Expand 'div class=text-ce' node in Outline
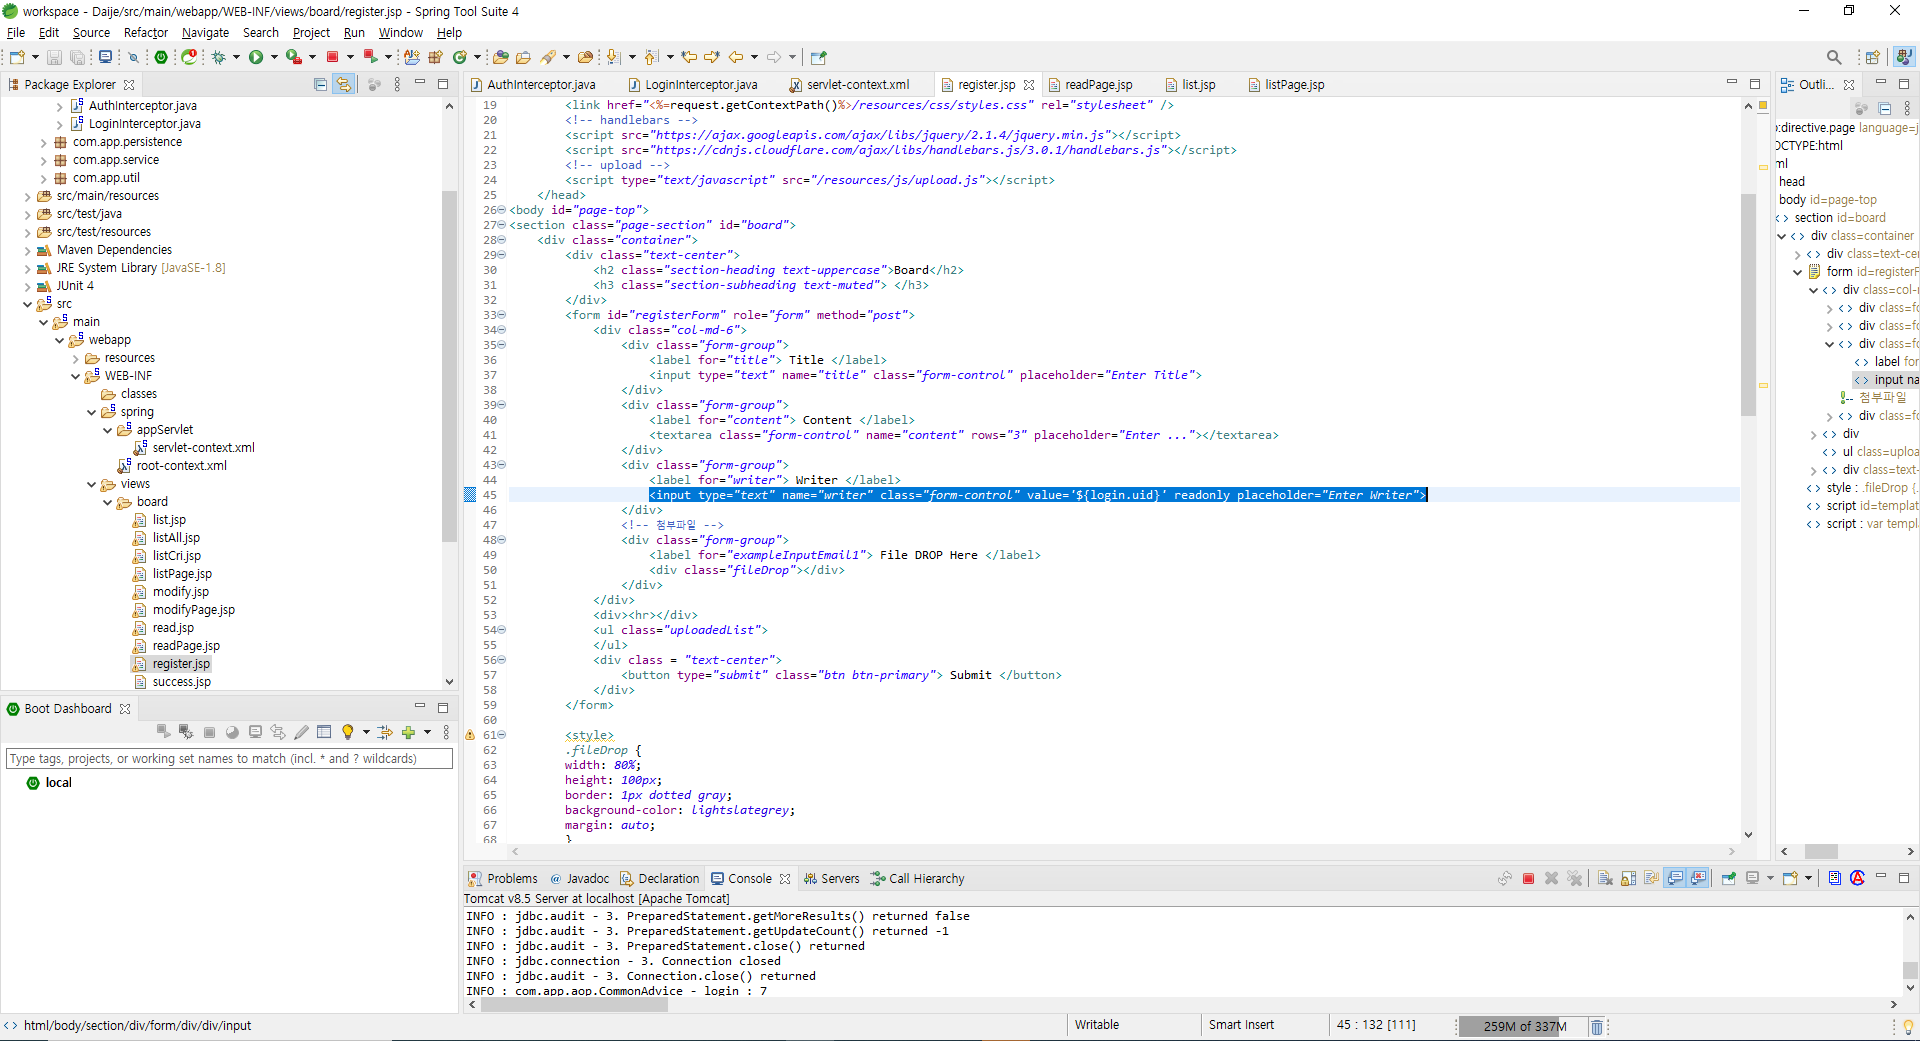Viewport: 1920px width, 1041px height. click(1797, 254)
